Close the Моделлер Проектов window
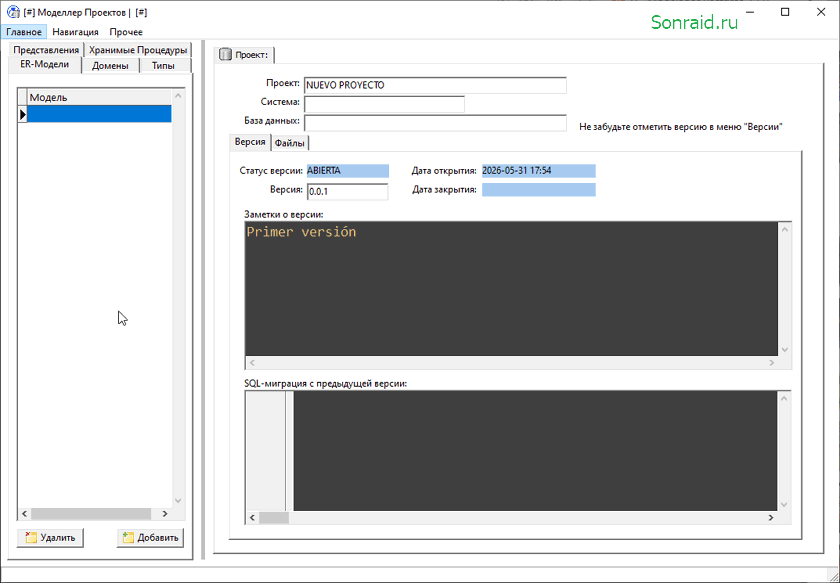Screen dimensions: 840x583 point(821,12)
